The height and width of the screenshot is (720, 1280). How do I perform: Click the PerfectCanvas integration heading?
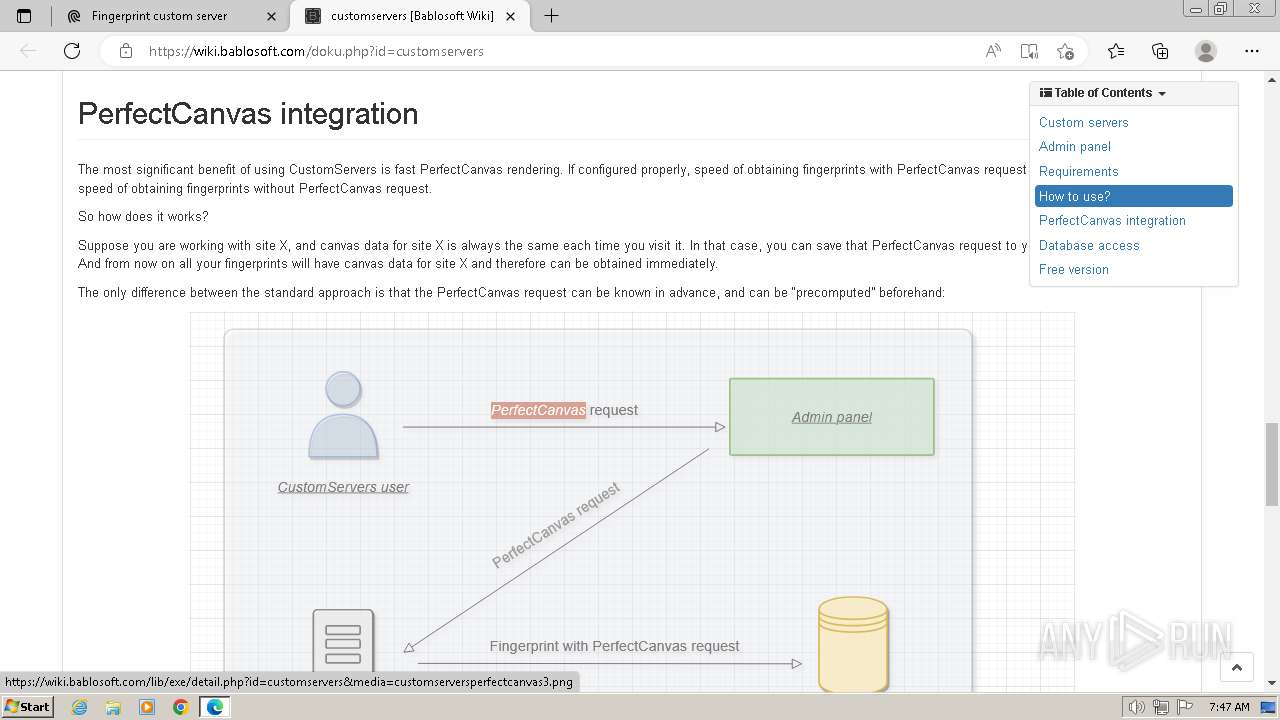pos(248,114)
